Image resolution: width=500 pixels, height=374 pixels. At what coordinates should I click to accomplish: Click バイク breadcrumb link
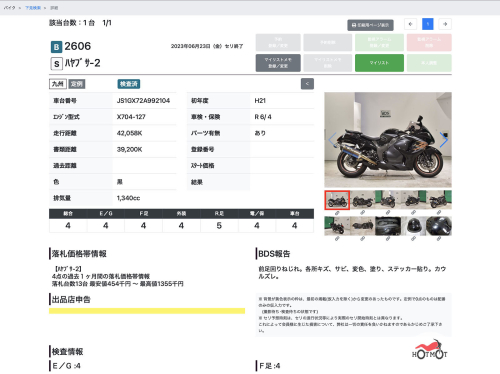[x=9, y=8]
